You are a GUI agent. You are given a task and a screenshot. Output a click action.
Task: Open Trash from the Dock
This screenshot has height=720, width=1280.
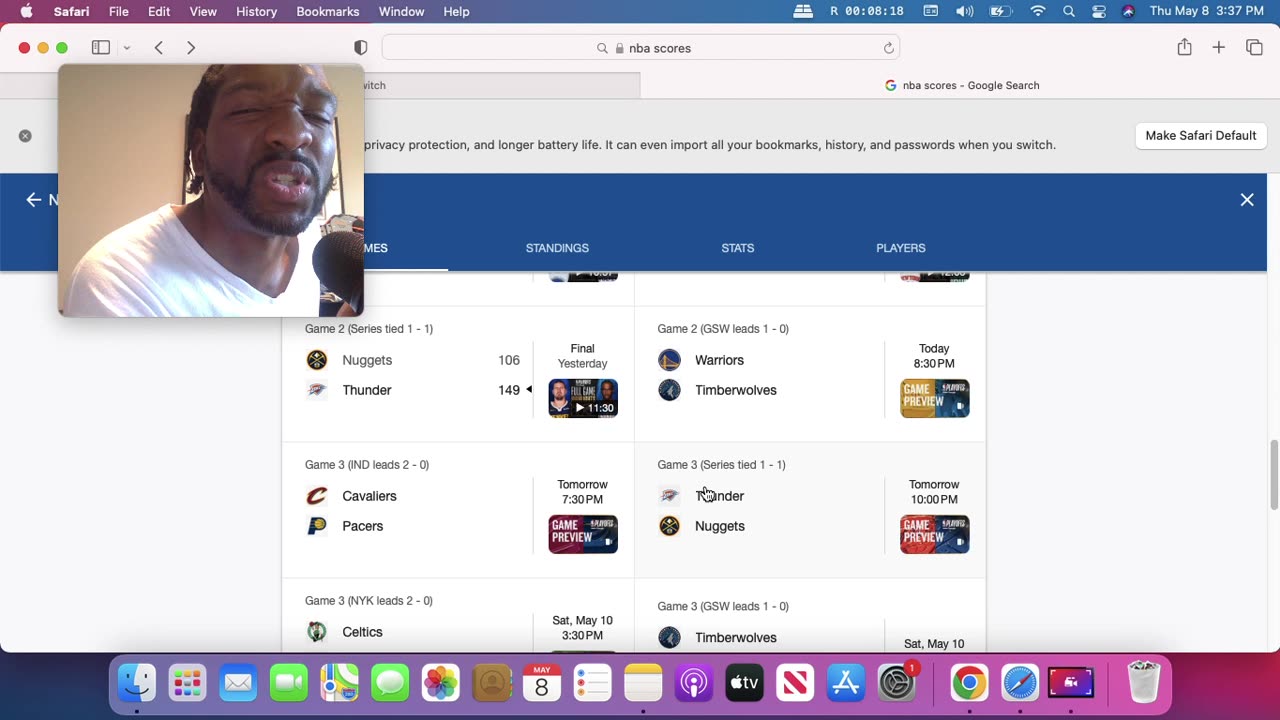coord(1143,683)
